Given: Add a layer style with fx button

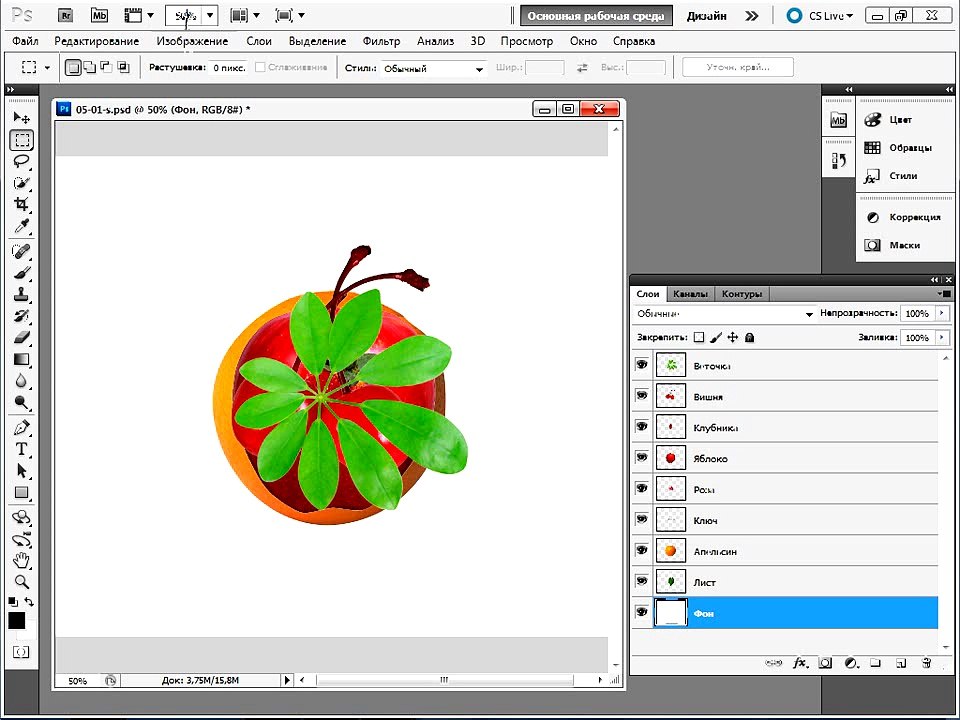Looking at the screenshot, I should [x=800, y=663].
